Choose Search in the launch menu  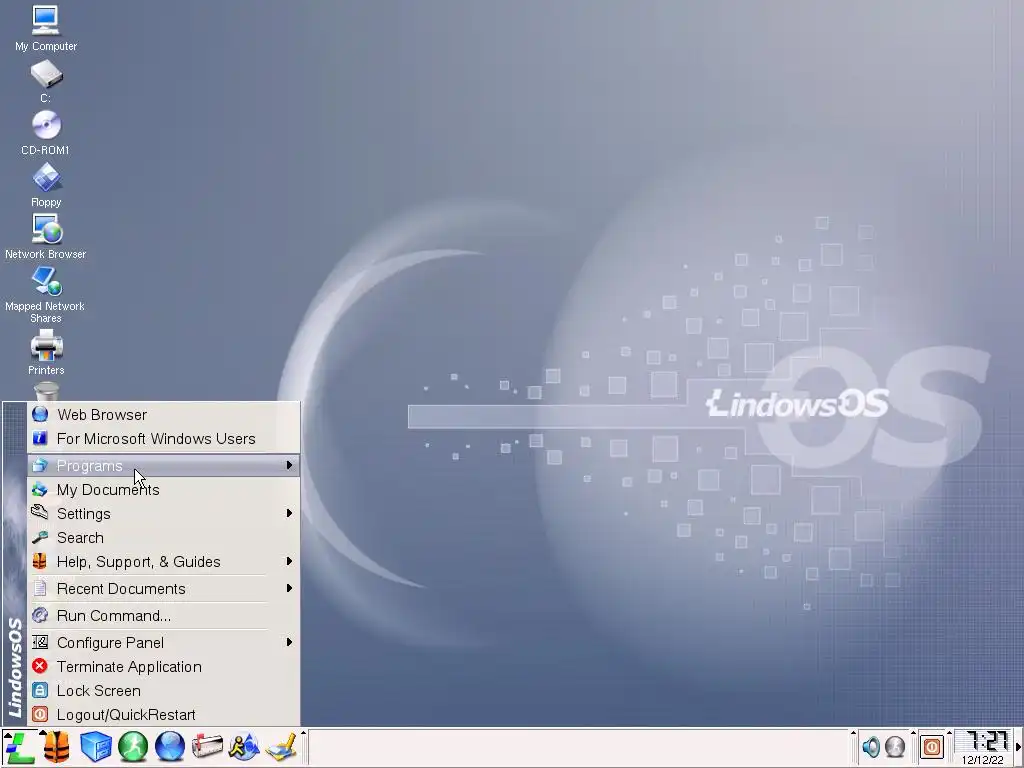pyautogui.click(x=164, y=538)
